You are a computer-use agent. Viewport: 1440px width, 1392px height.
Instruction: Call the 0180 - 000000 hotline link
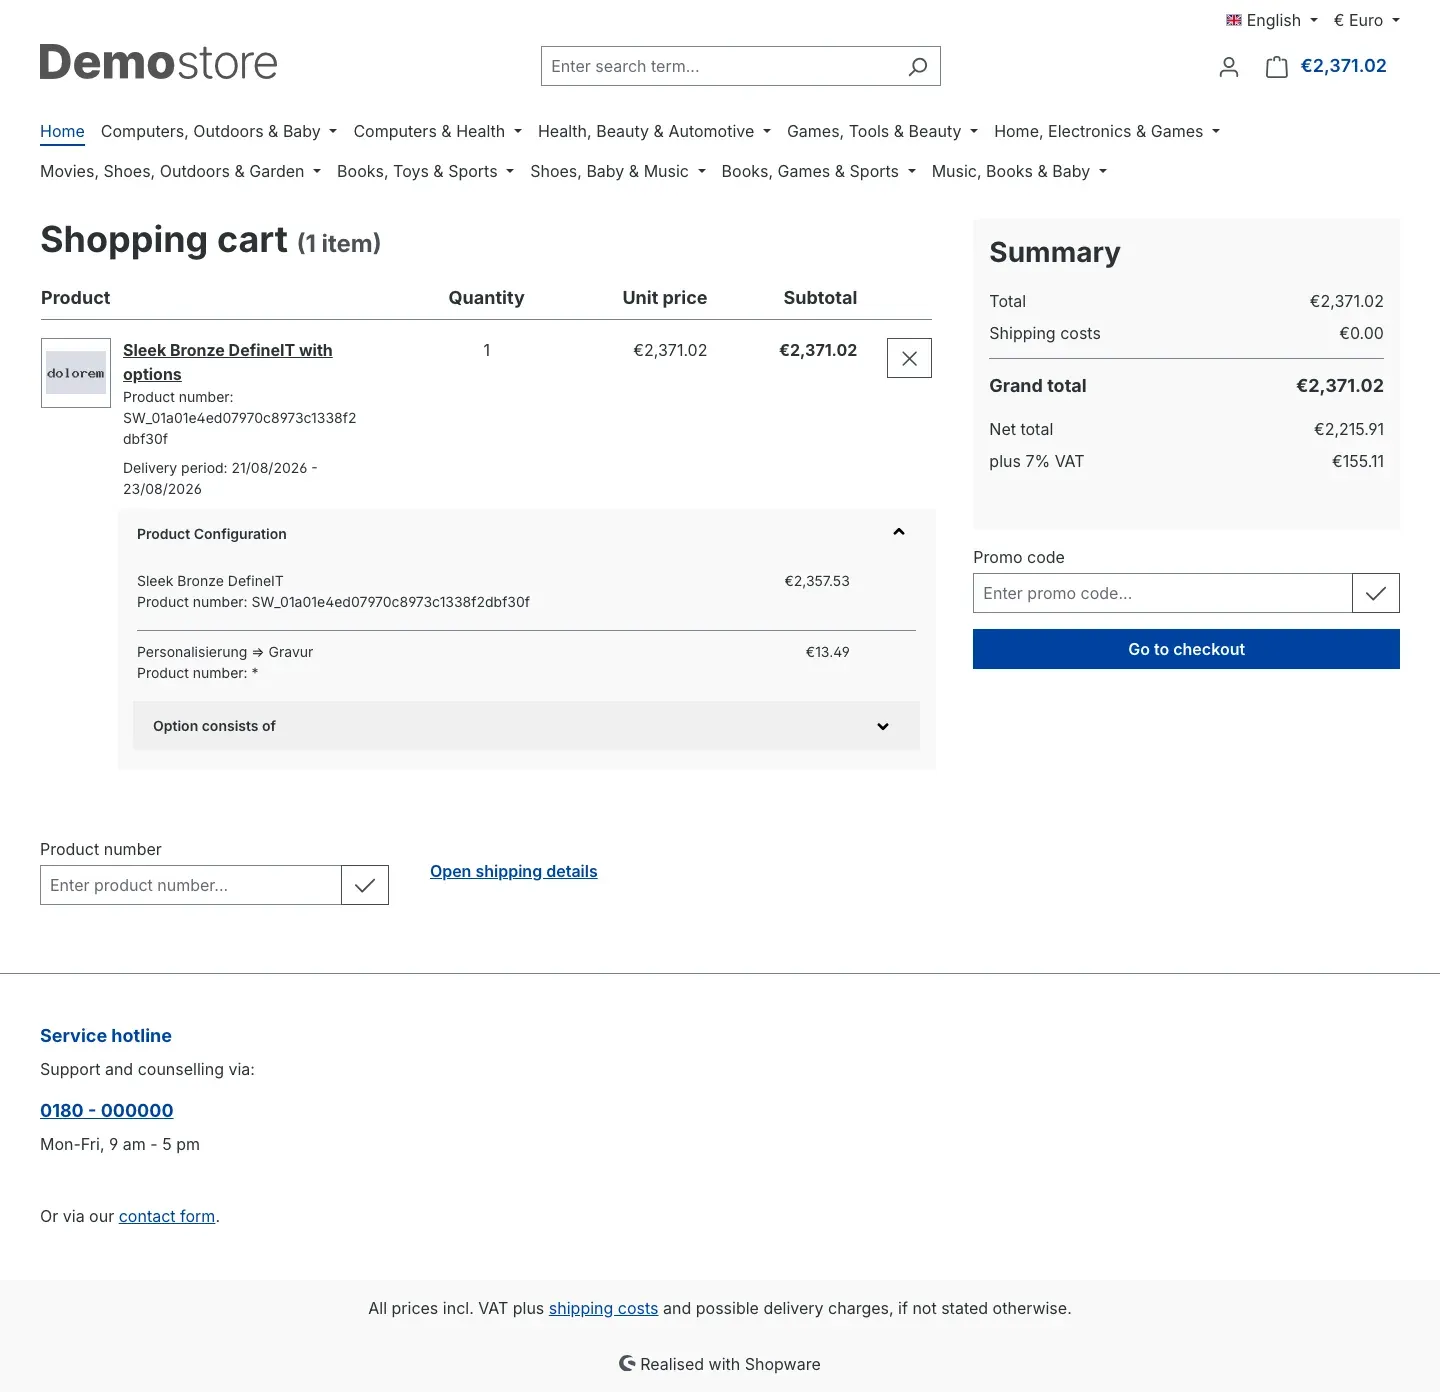coord(107,1110)
